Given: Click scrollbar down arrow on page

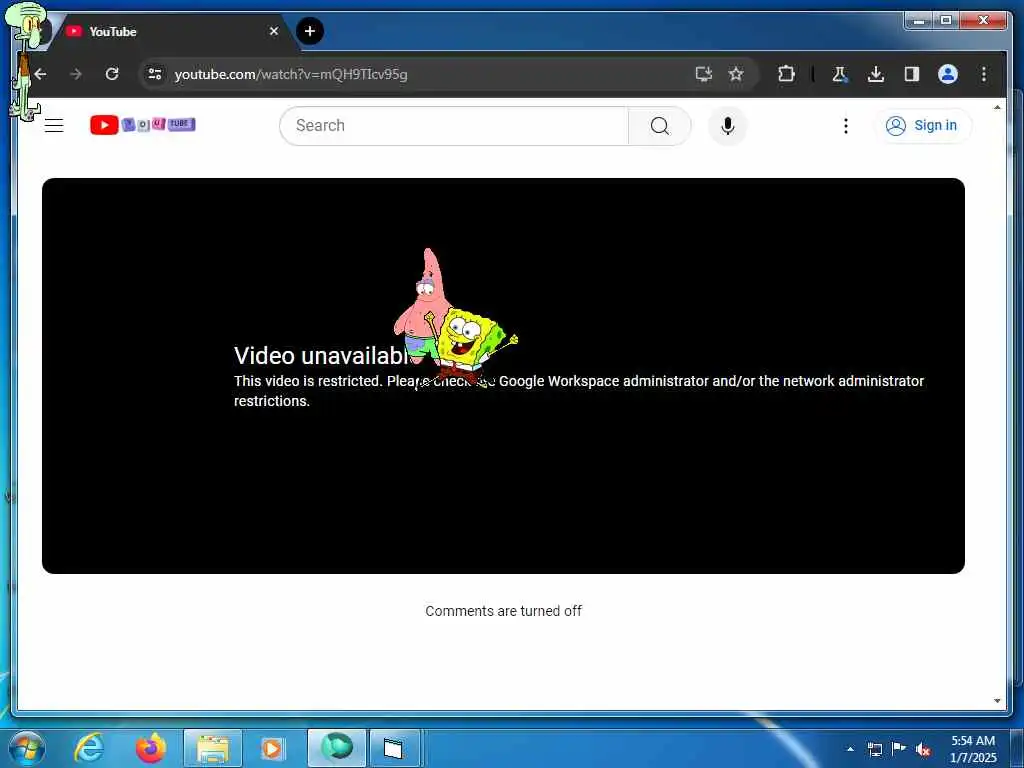Looking at the screenshot, I should pyautogui.click(x=997, y=701).
